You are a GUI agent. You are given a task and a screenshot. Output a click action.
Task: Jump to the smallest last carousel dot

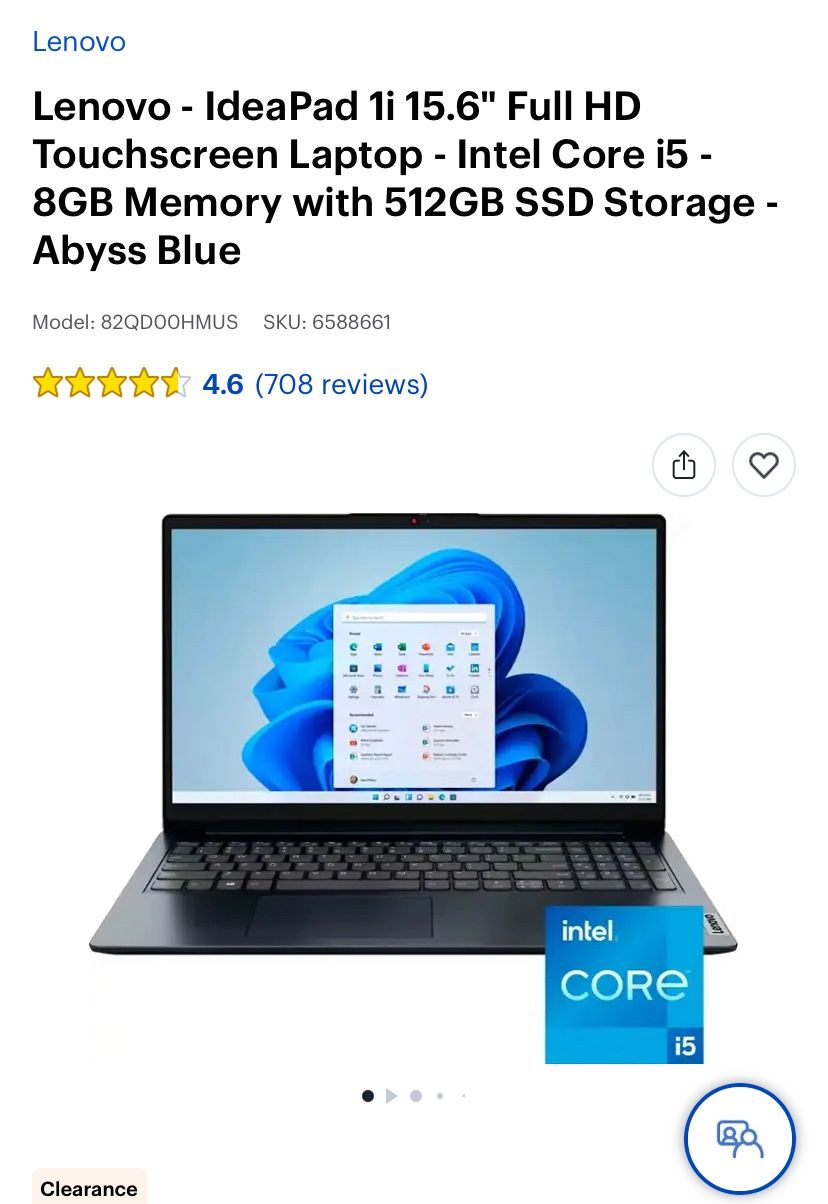(464, 1096)
